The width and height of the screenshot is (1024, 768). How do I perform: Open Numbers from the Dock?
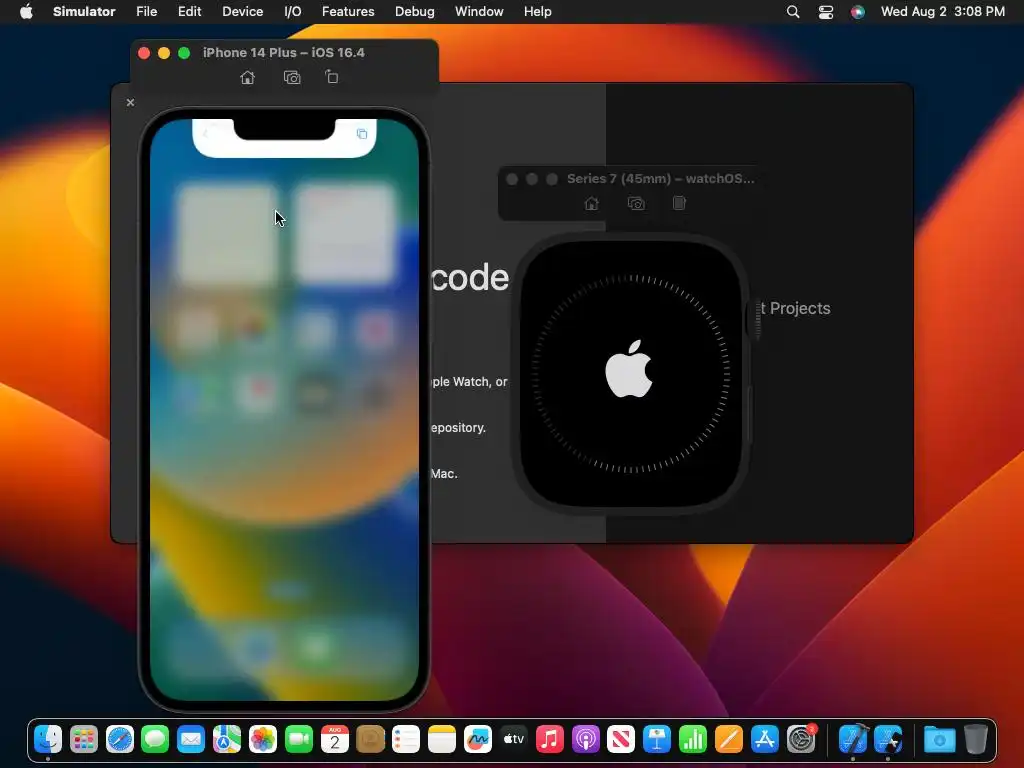(x=693, y=739)
